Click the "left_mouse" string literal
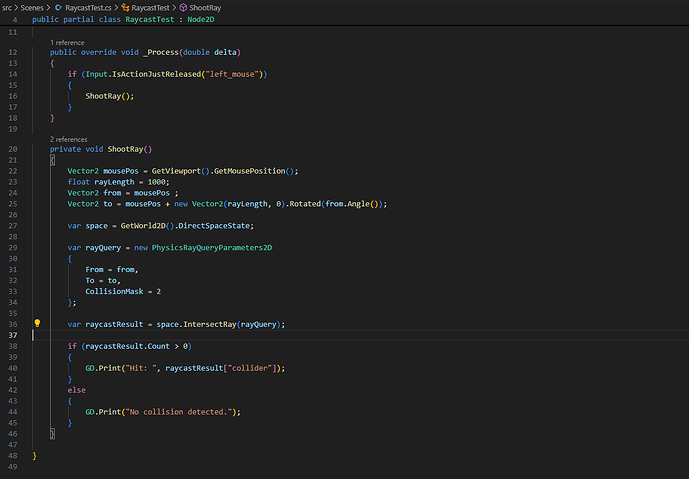This screenshot has width=689, height=479. click(x=232, y=74)
